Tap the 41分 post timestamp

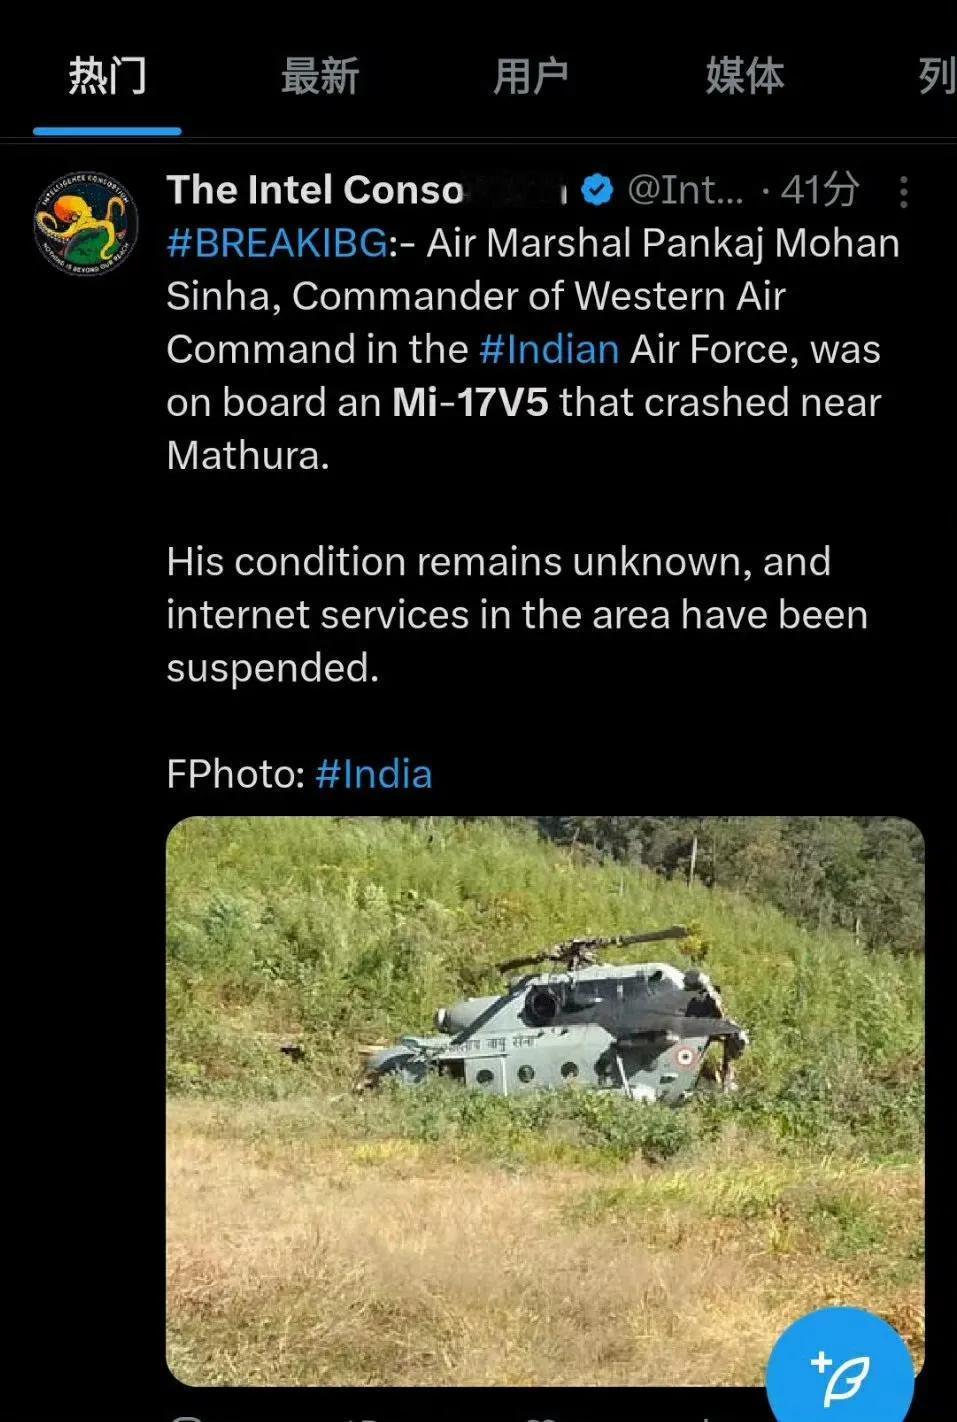820,189
